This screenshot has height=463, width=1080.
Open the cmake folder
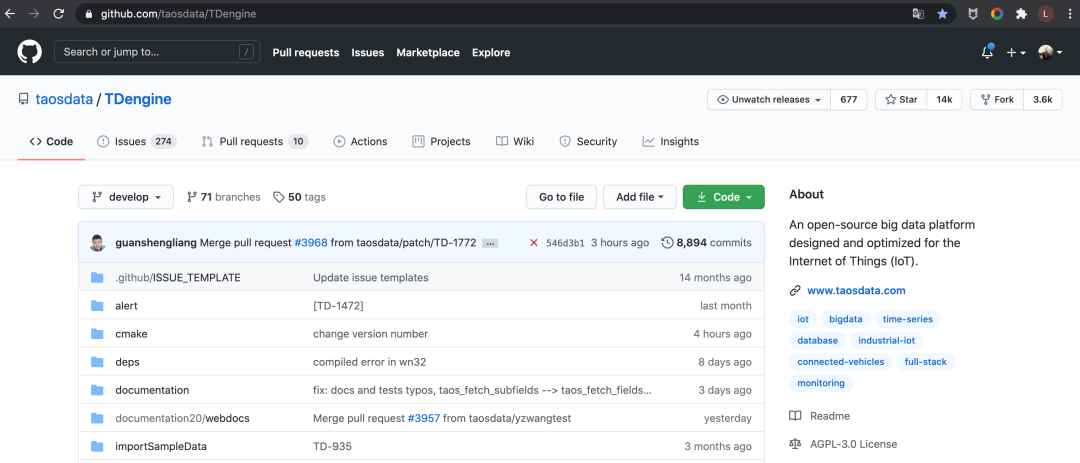(x=131, y=333)
